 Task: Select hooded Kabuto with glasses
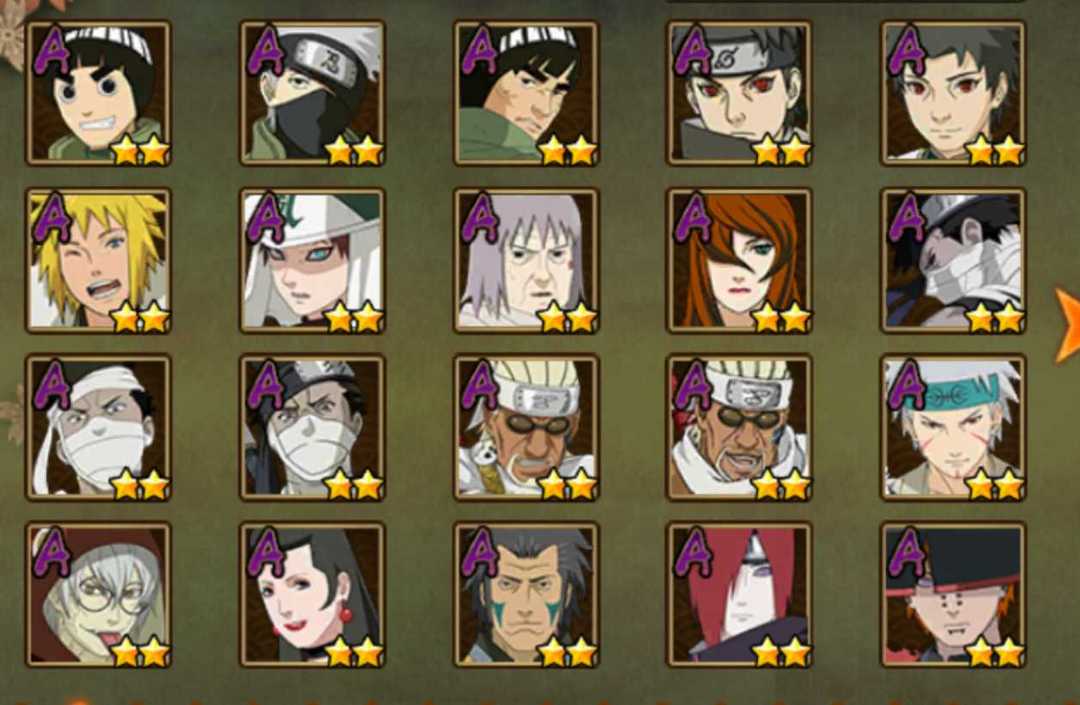(x=98, y=595)
